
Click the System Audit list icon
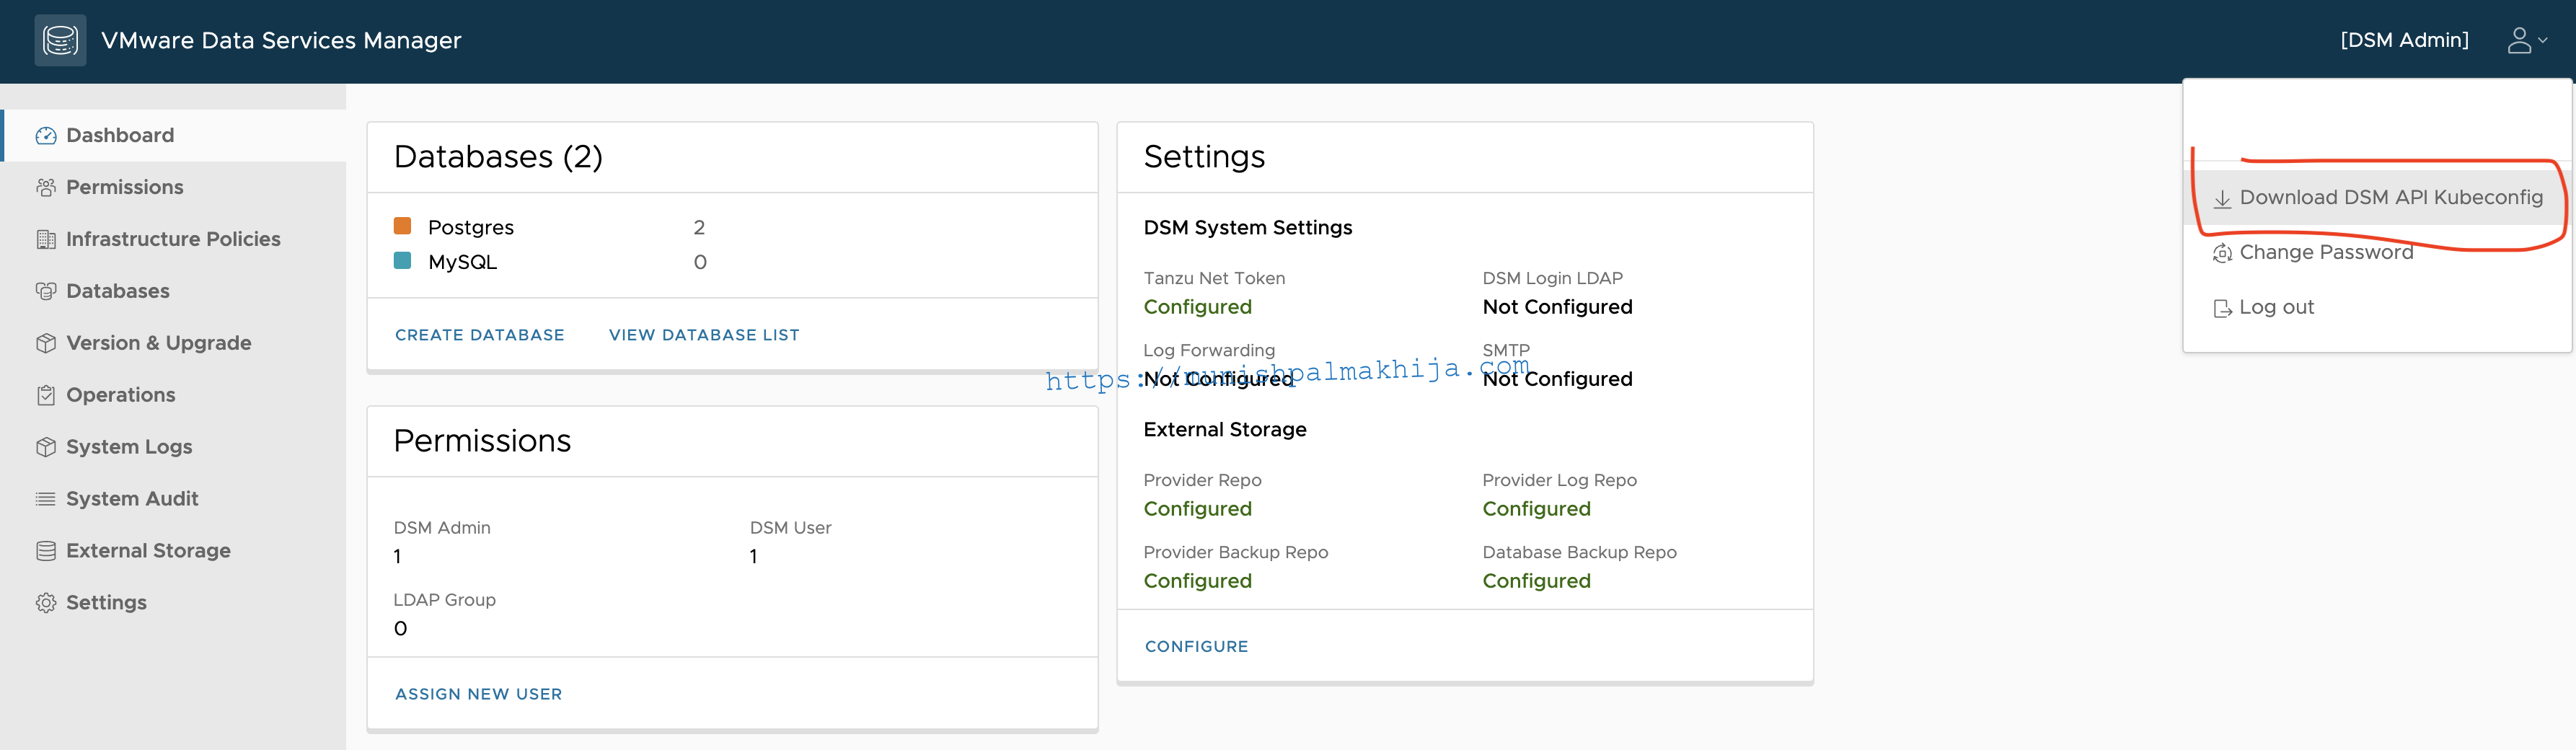coord(46,499)
